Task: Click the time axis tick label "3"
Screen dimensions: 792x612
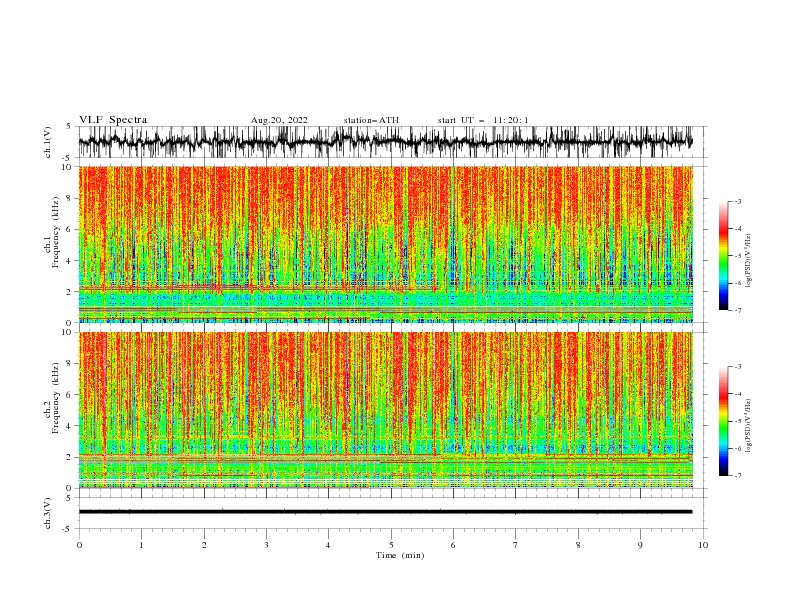Action: click(x=266, y=545)
